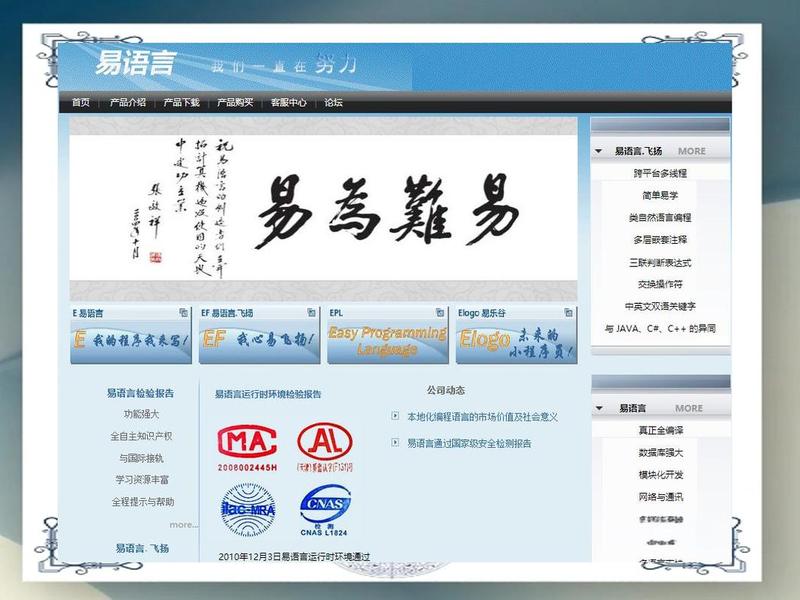Open the 功能强大 entry
The width and height of the screenshot is (800, 600).
tap(141, 414)
